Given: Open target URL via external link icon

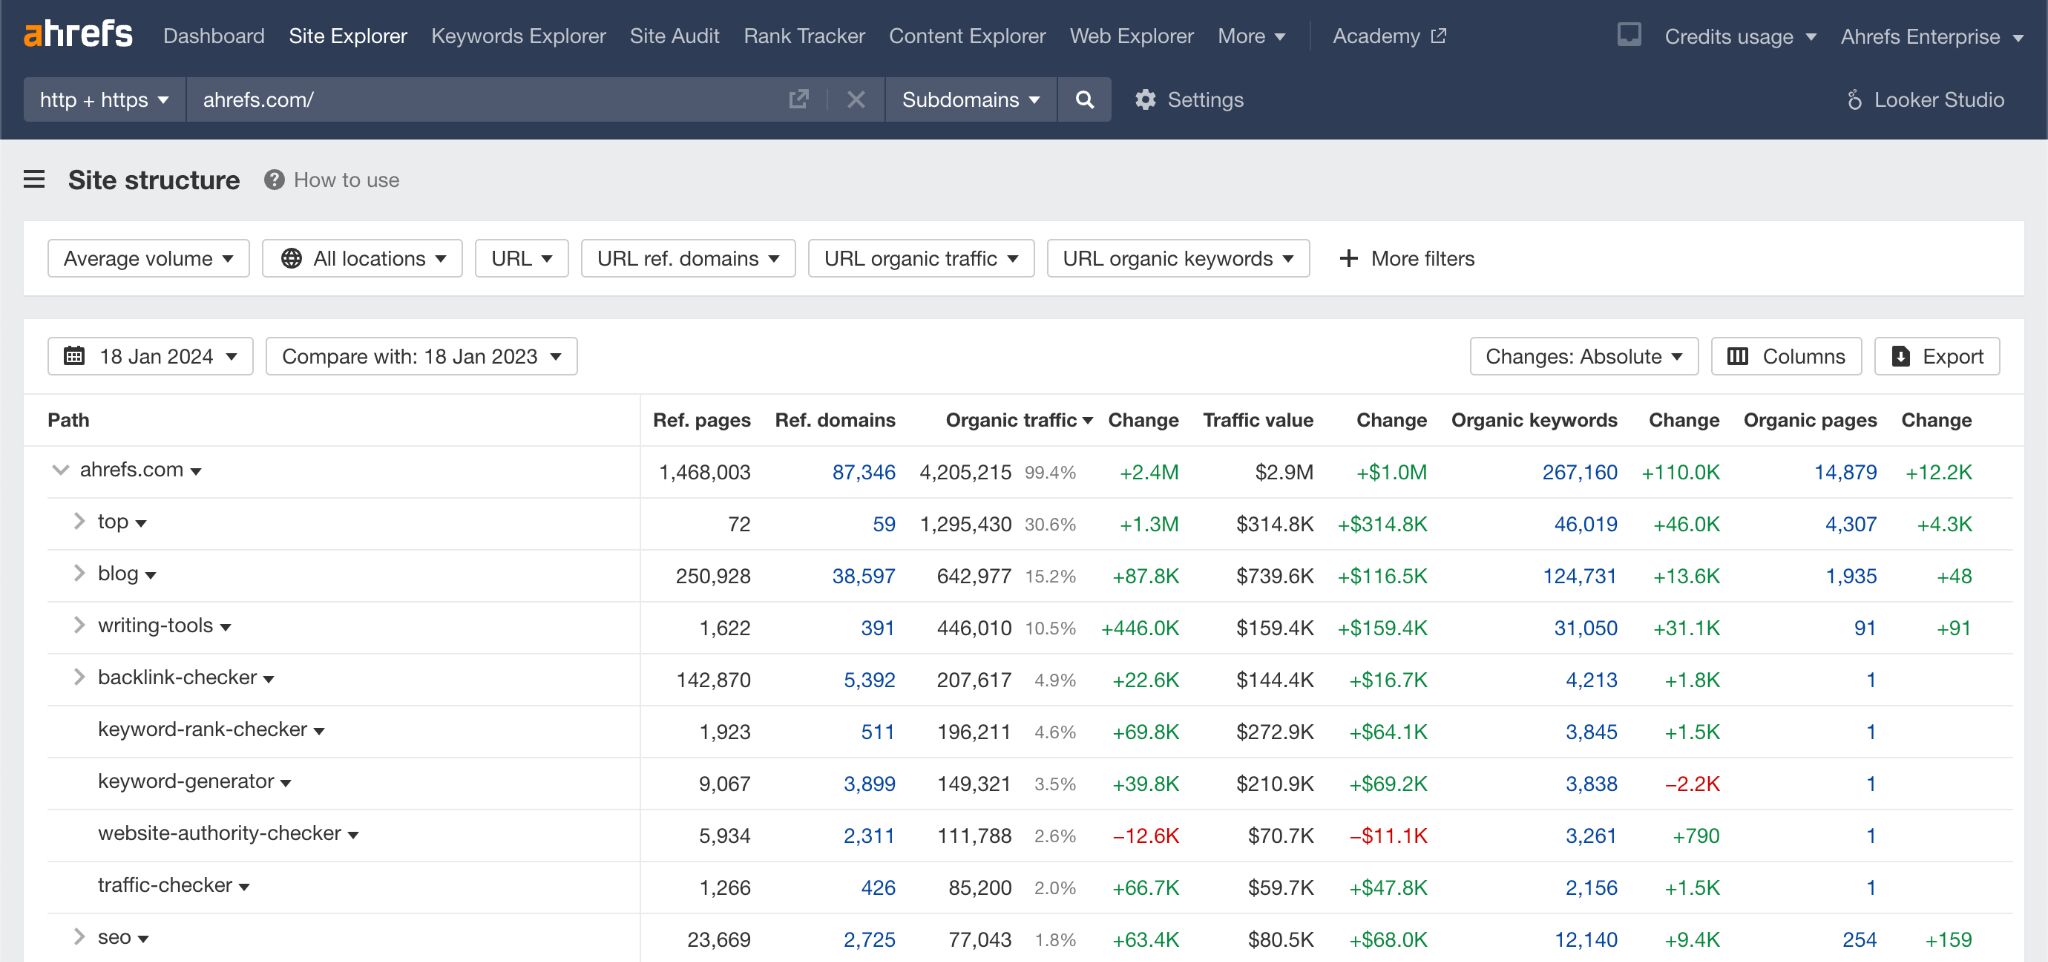Looking at the screenshot, I should point(797,100).
